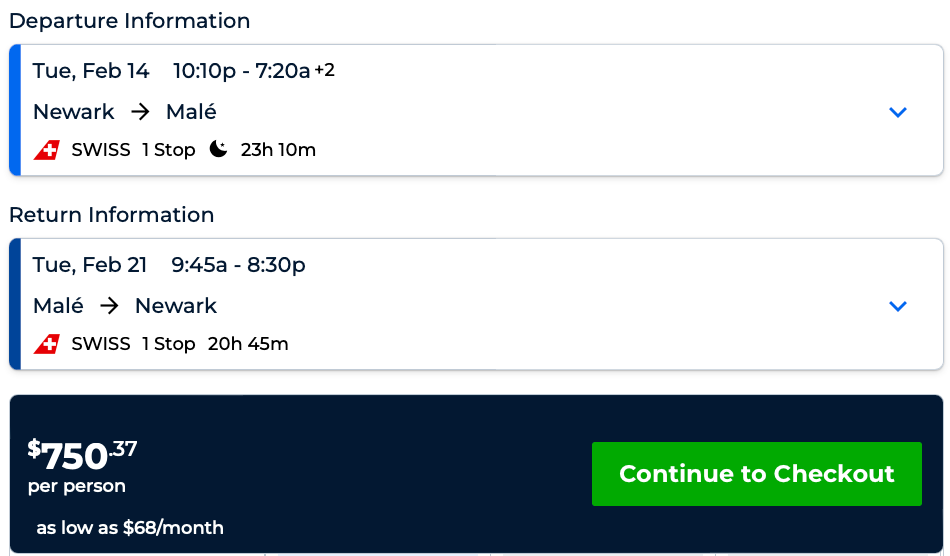Select the 1 Stop label on return flight

[168, 344]
